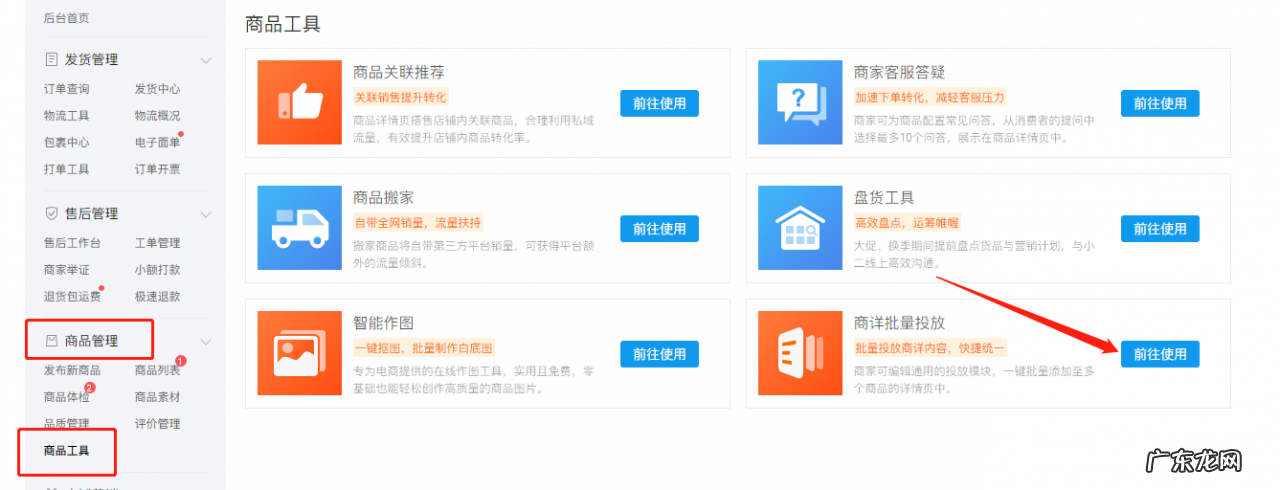Collapse the 发货管理 section chevron
Screen dimensions: 1280x490
click(x=206, y=60)
